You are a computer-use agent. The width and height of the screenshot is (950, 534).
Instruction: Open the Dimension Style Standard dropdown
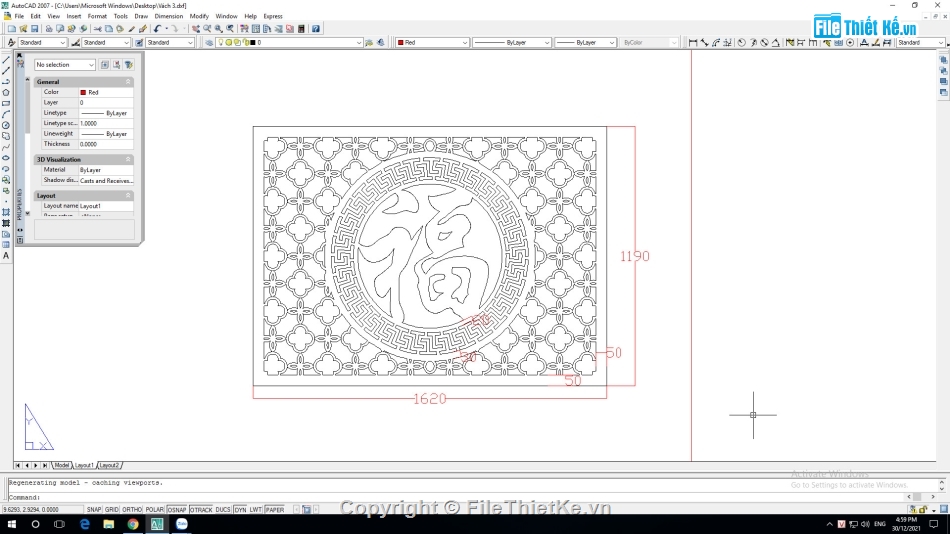pos(106,42)
